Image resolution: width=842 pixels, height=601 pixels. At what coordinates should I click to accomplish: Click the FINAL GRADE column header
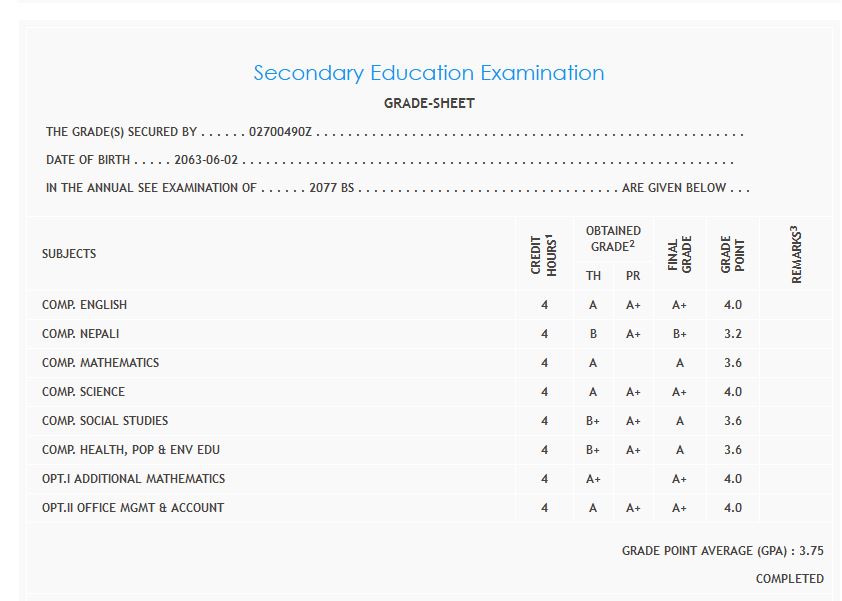(680, 254)
